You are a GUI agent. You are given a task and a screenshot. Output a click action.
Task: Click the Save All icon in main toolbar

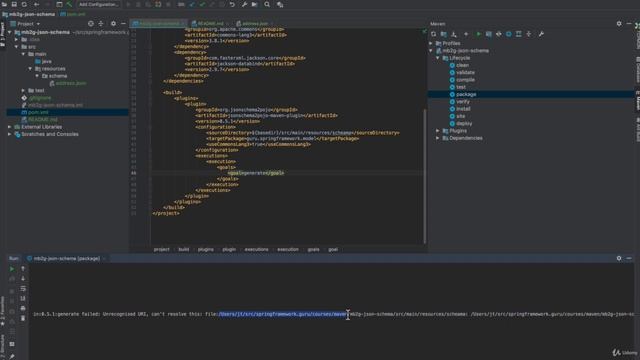(14, 4)
